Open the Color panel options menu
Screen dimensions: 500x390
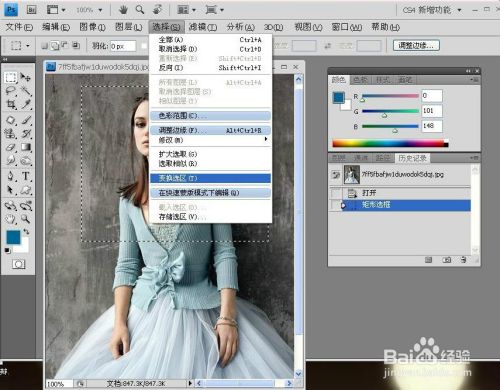pyautogui.click(x=475, y=80)
